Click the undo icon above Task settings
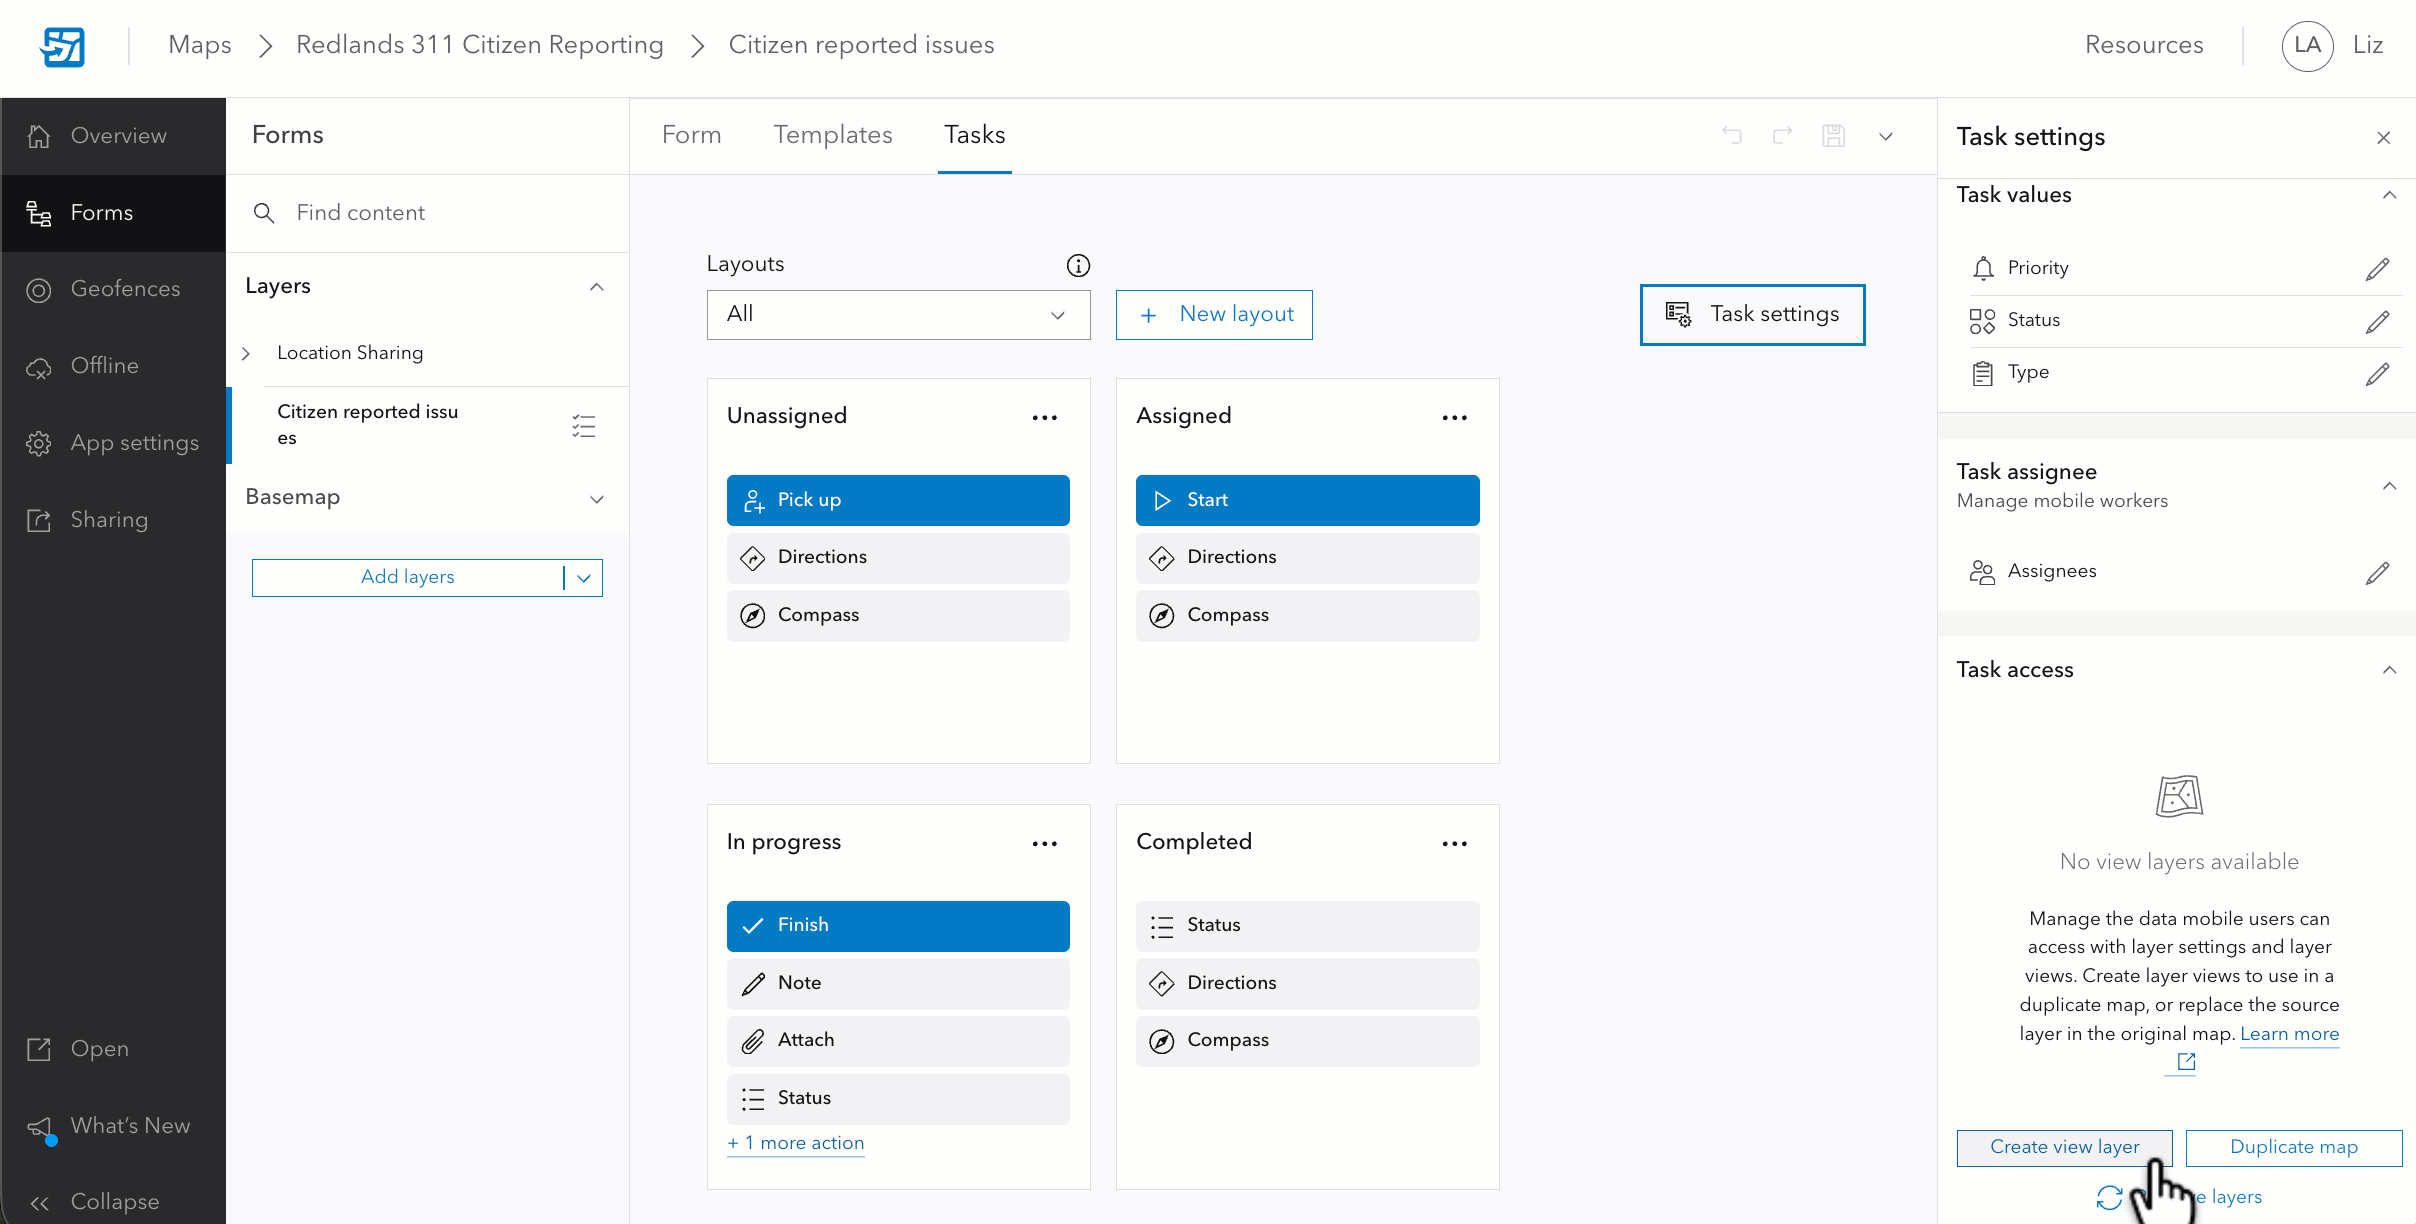 point(1732,136)
